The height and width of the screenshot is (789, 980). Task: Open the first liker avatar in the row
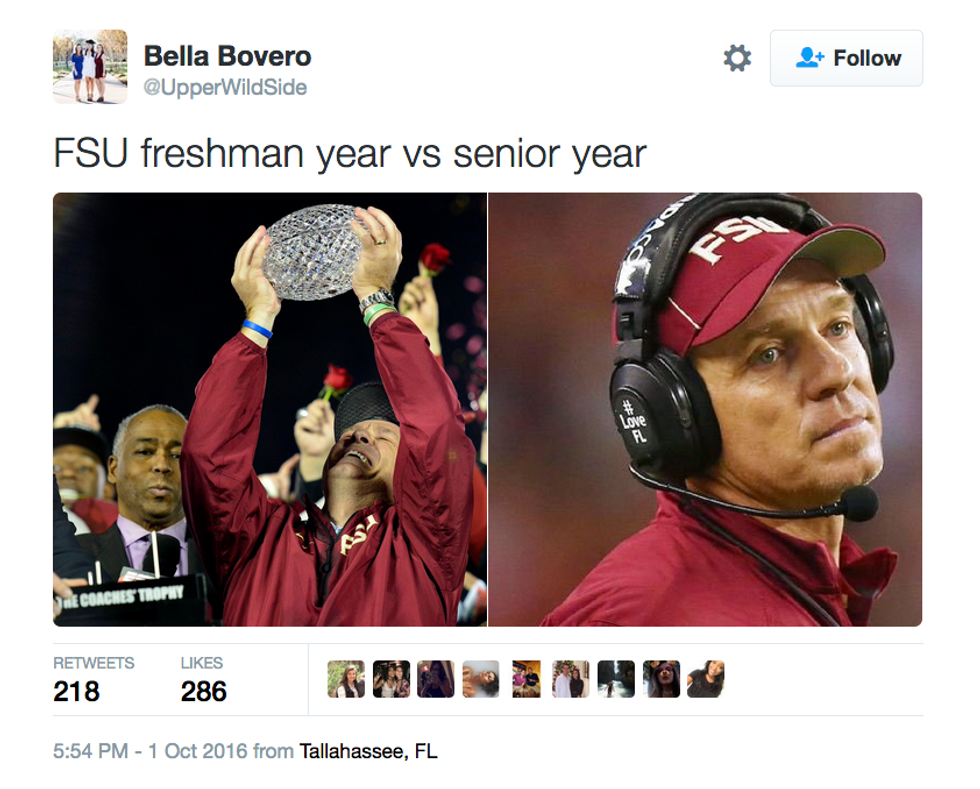point(346,679)
